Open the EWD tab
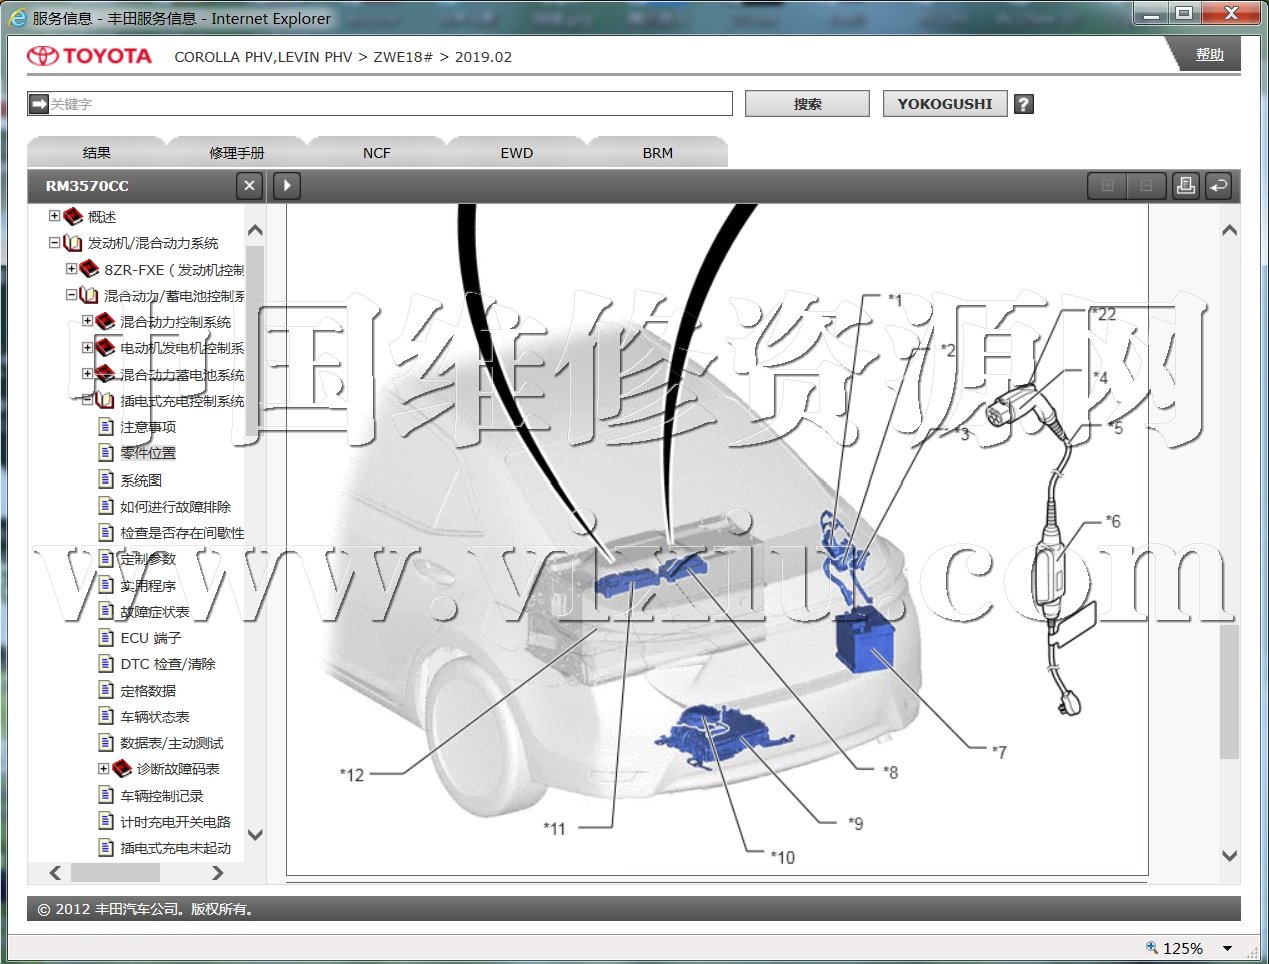This screenshot has width=1269, height=964. [516, 153]
